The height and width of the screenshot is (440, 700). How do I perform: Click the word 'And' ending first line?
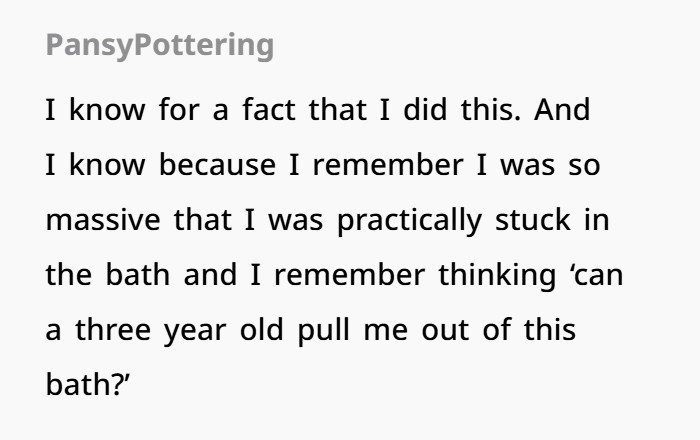coord(562,109)
